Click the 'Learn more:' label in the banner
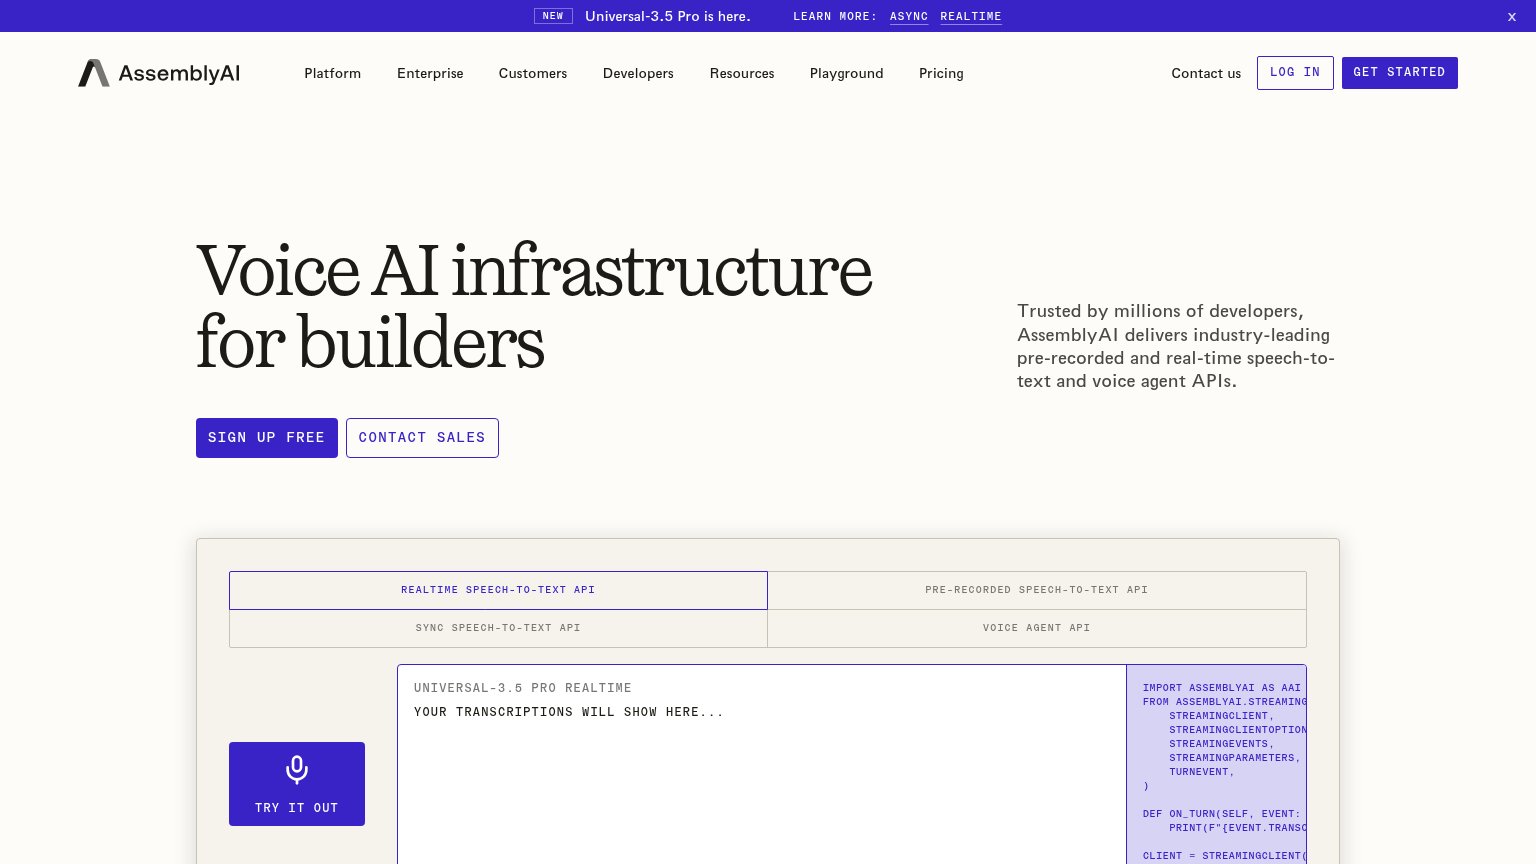Viewport: 1536px width, 864px height. click(x=835, y=16)
